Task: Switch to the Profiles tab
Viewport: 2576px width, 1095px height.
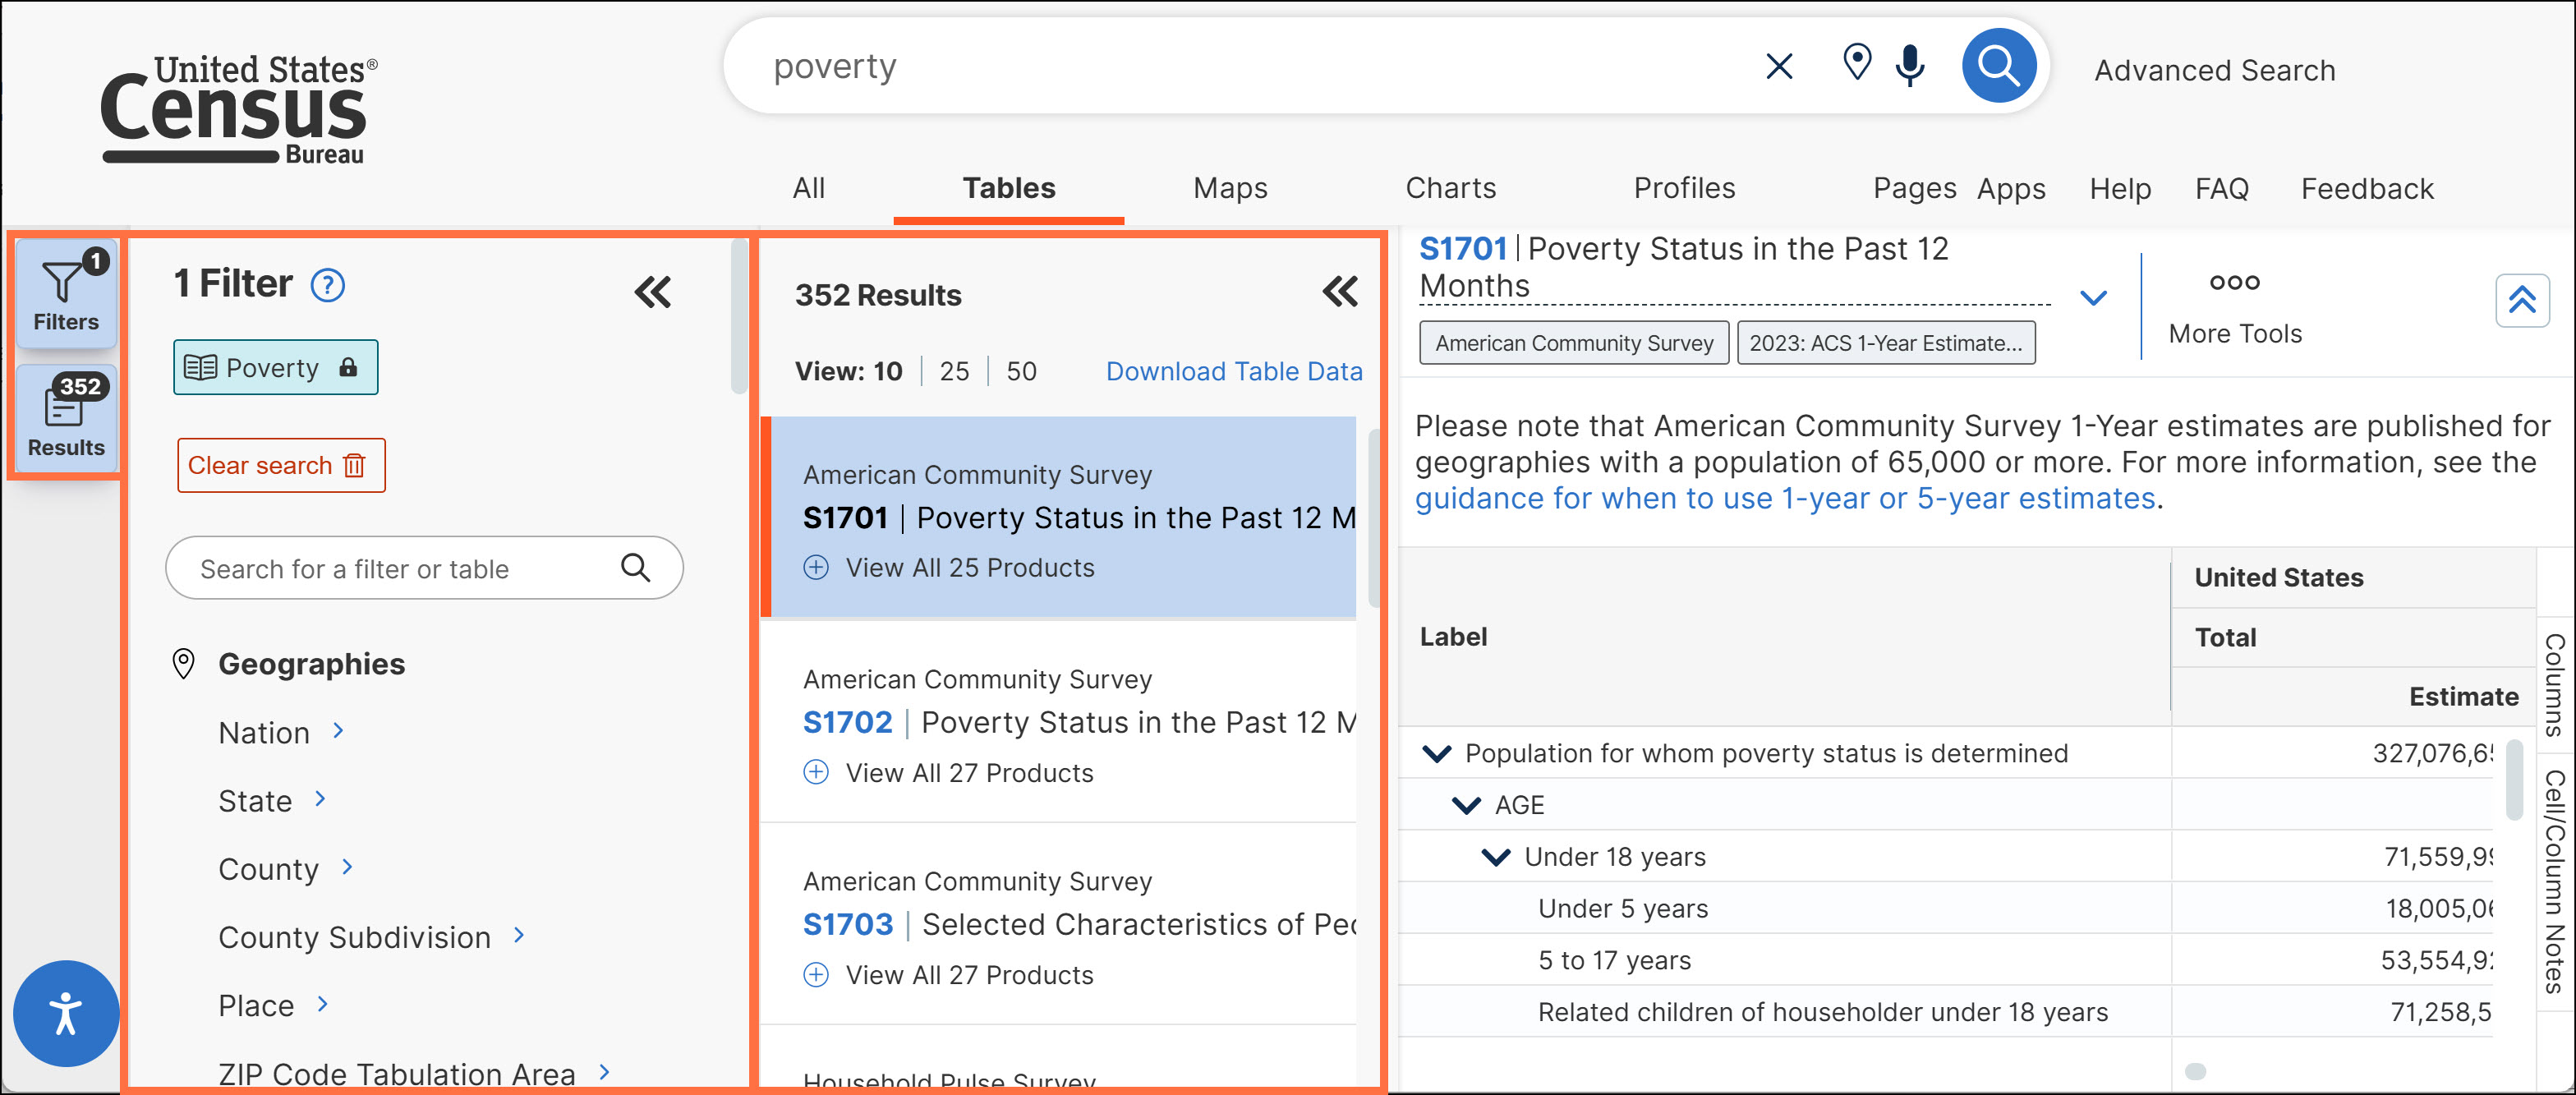Action: [1683, 188]
